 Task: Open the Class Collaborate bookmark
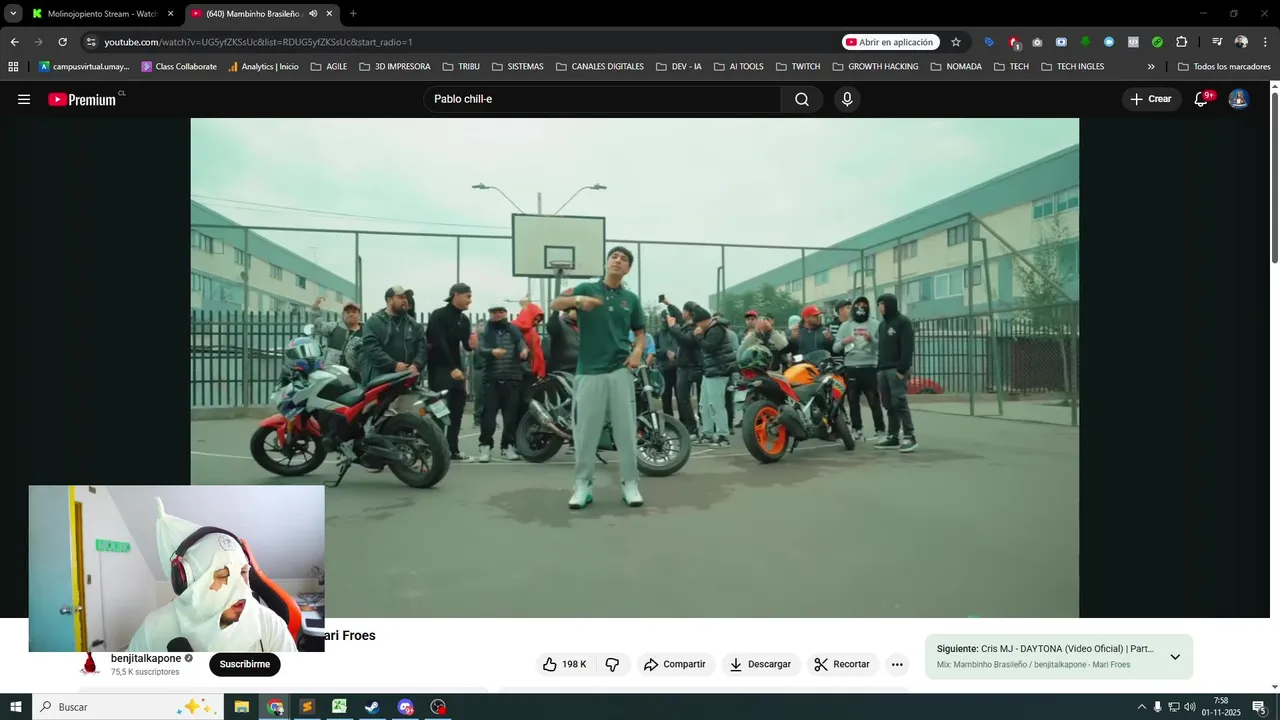click(179, 67)
